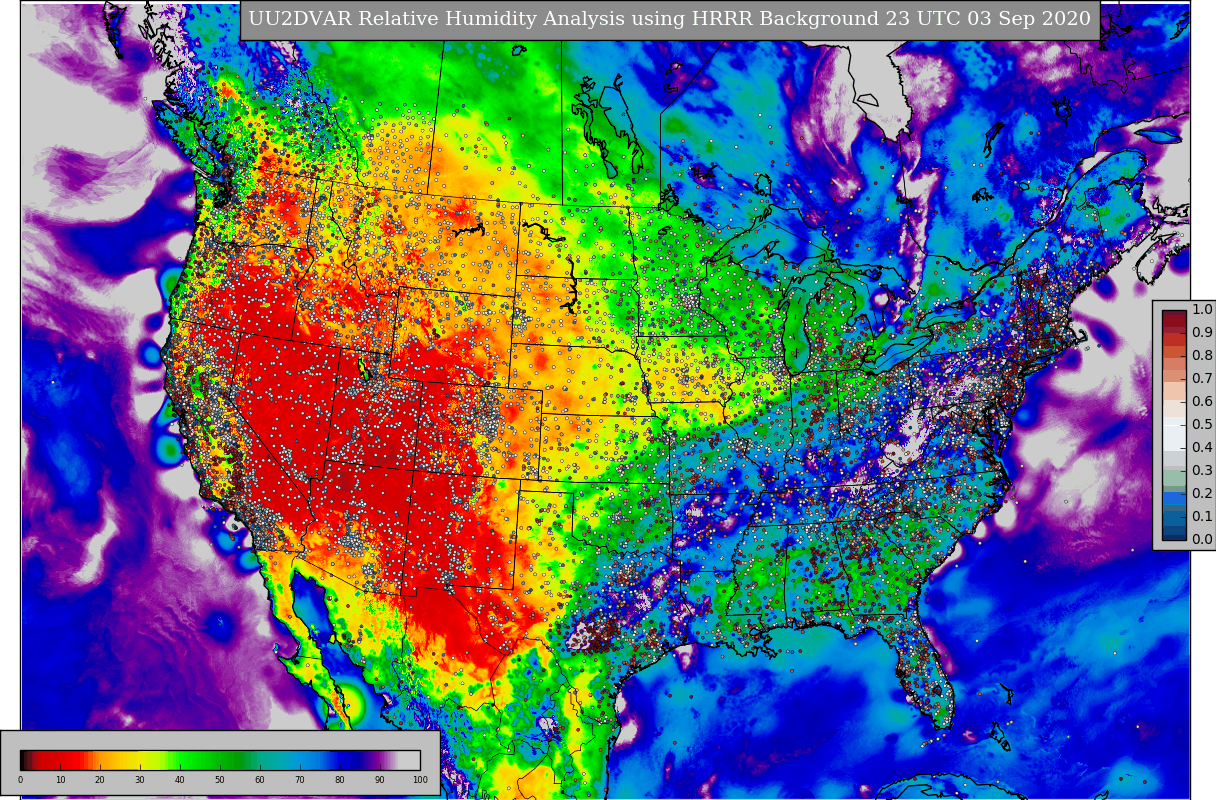Image resolution: width=1216 pixels, height=800 pixels.
Task: Click the purple segment above the 90 tick
Action: click(380, 760)
